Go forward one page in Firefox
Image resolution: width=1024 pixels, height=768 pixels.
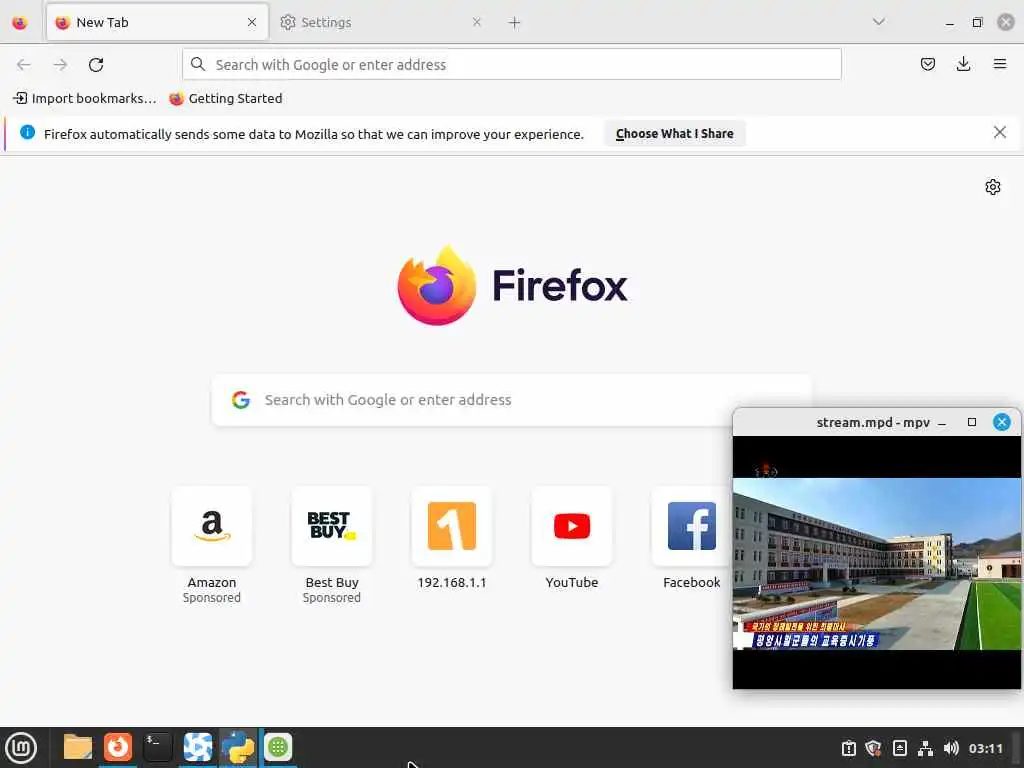point(60,65)
